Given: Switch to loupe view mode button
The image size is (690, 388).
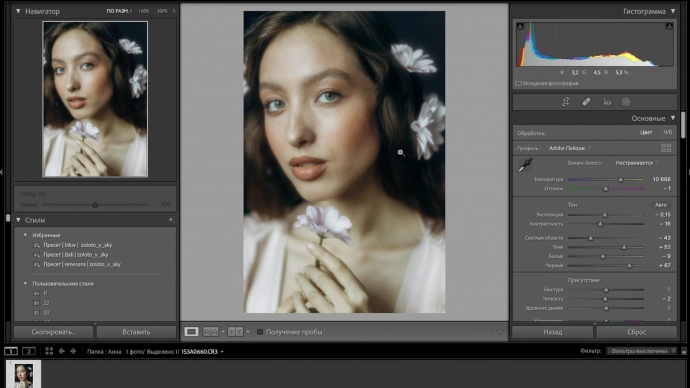Looking at the screenshot, I should [x=191, y=332].
